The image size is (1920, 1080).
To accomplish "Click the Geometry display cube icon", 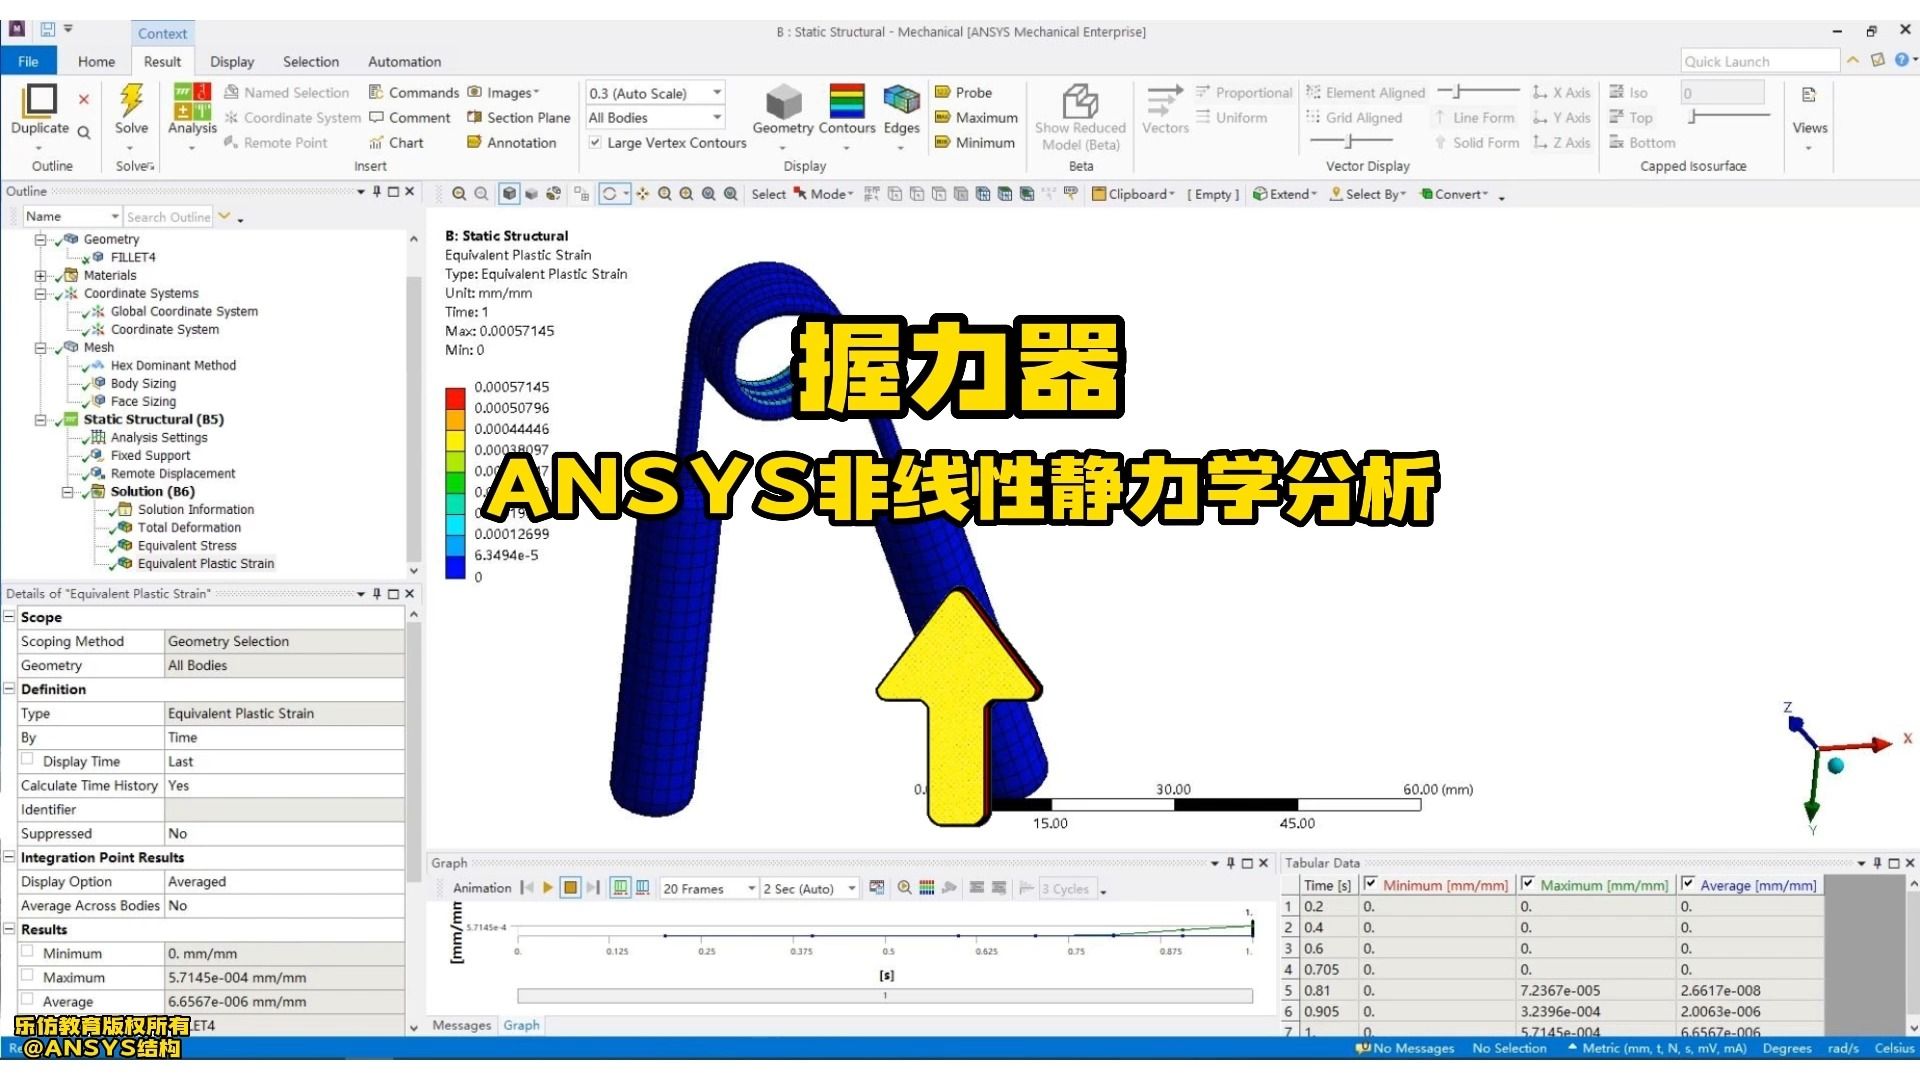I will tap(783, 101).
